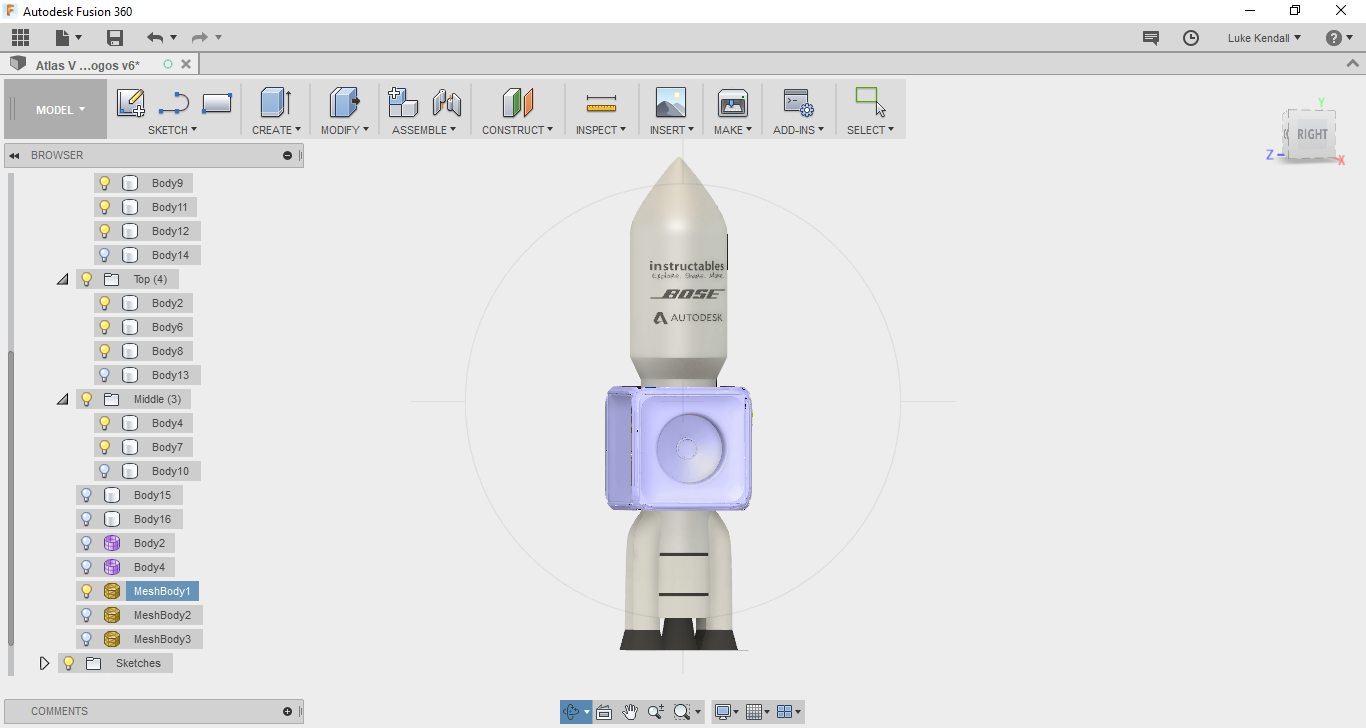Open the data panel grid icon
This screenshot has height=728, width=1366.
pyautogui.click(x=21, y=38)
